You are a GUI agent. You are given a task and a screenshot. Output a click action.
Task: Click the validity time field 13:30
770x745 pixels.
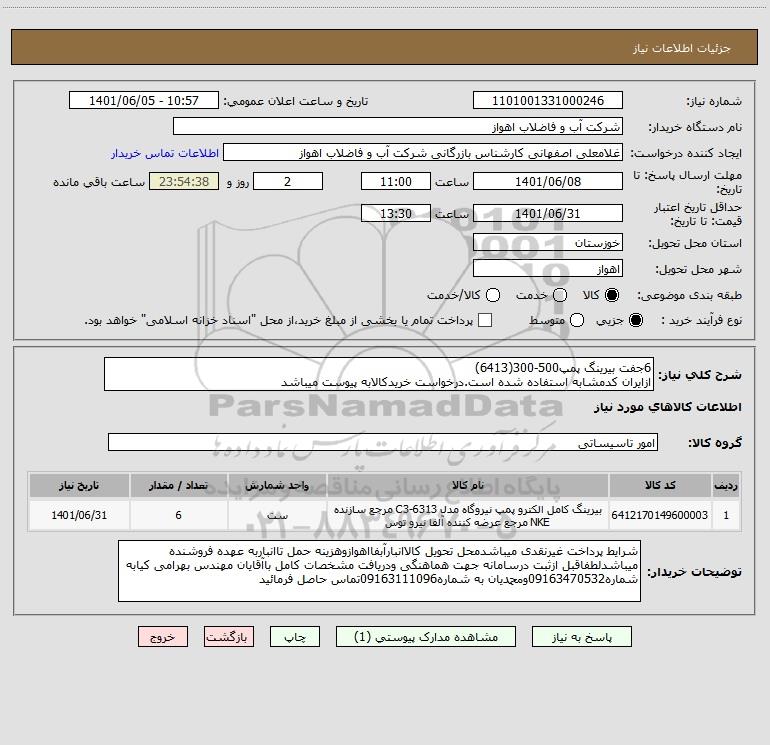pyautogui.click(x=396, y=213)
